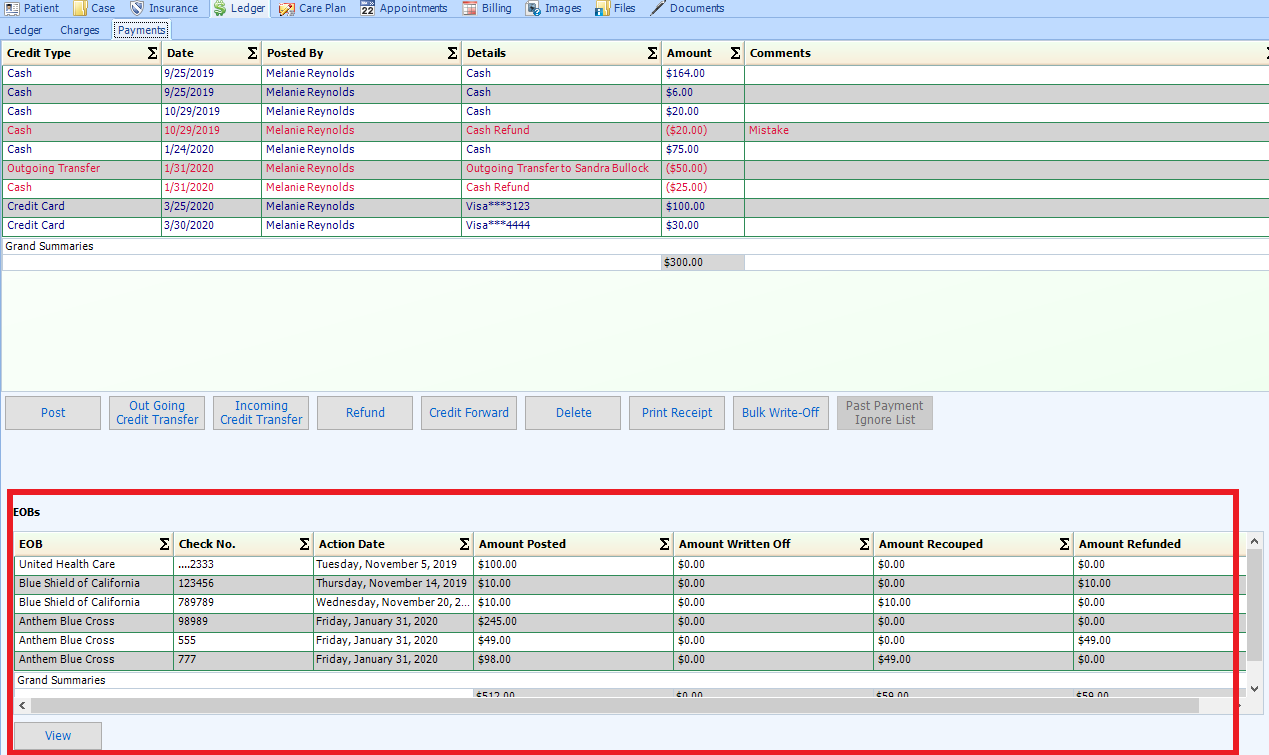Click the sigma icon on the Check No. column

[x=304, y=543]
